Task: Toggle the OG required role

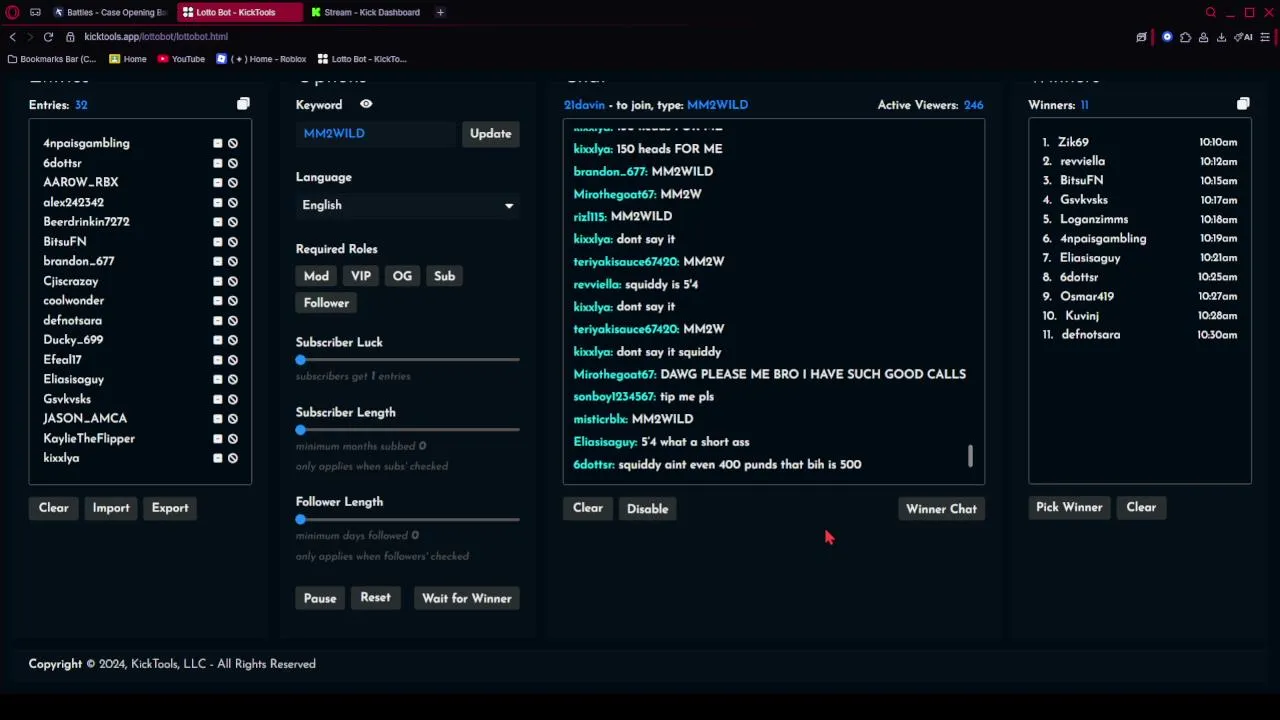Action: [x=402, y=276]
